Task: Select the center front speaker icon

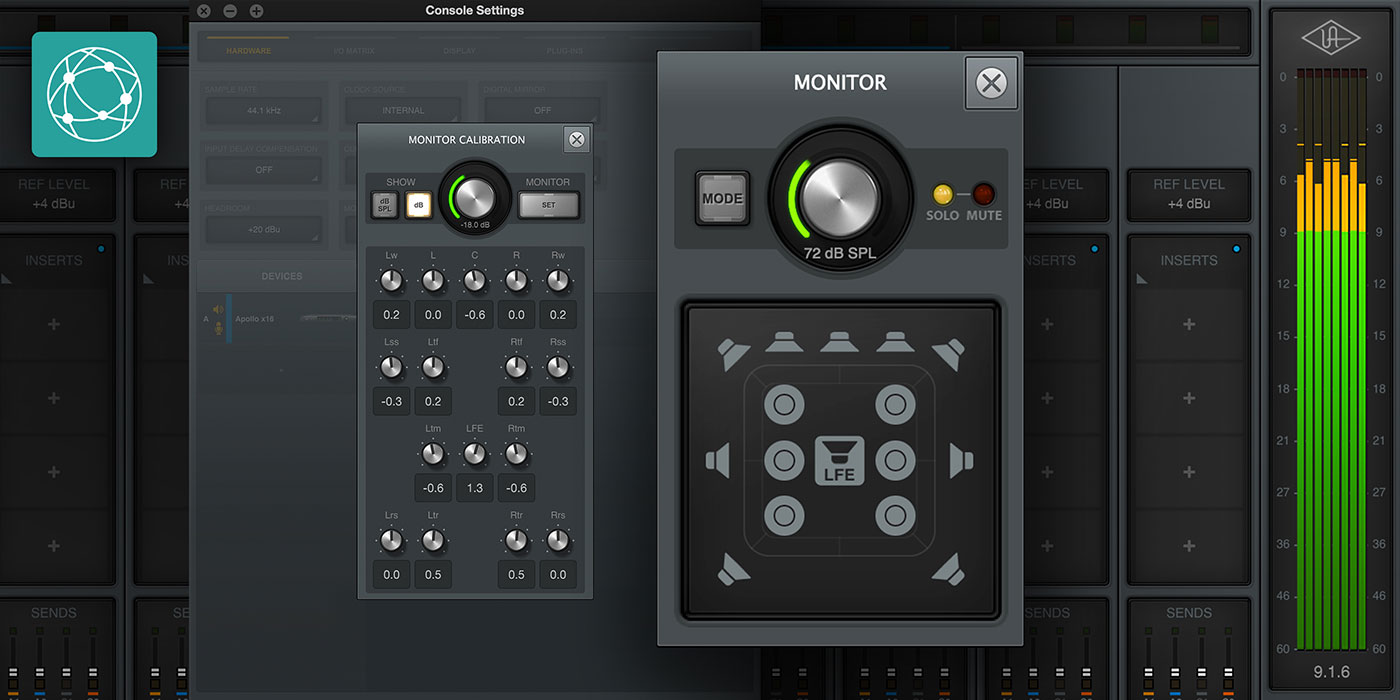Action: [x=839, y=342]
